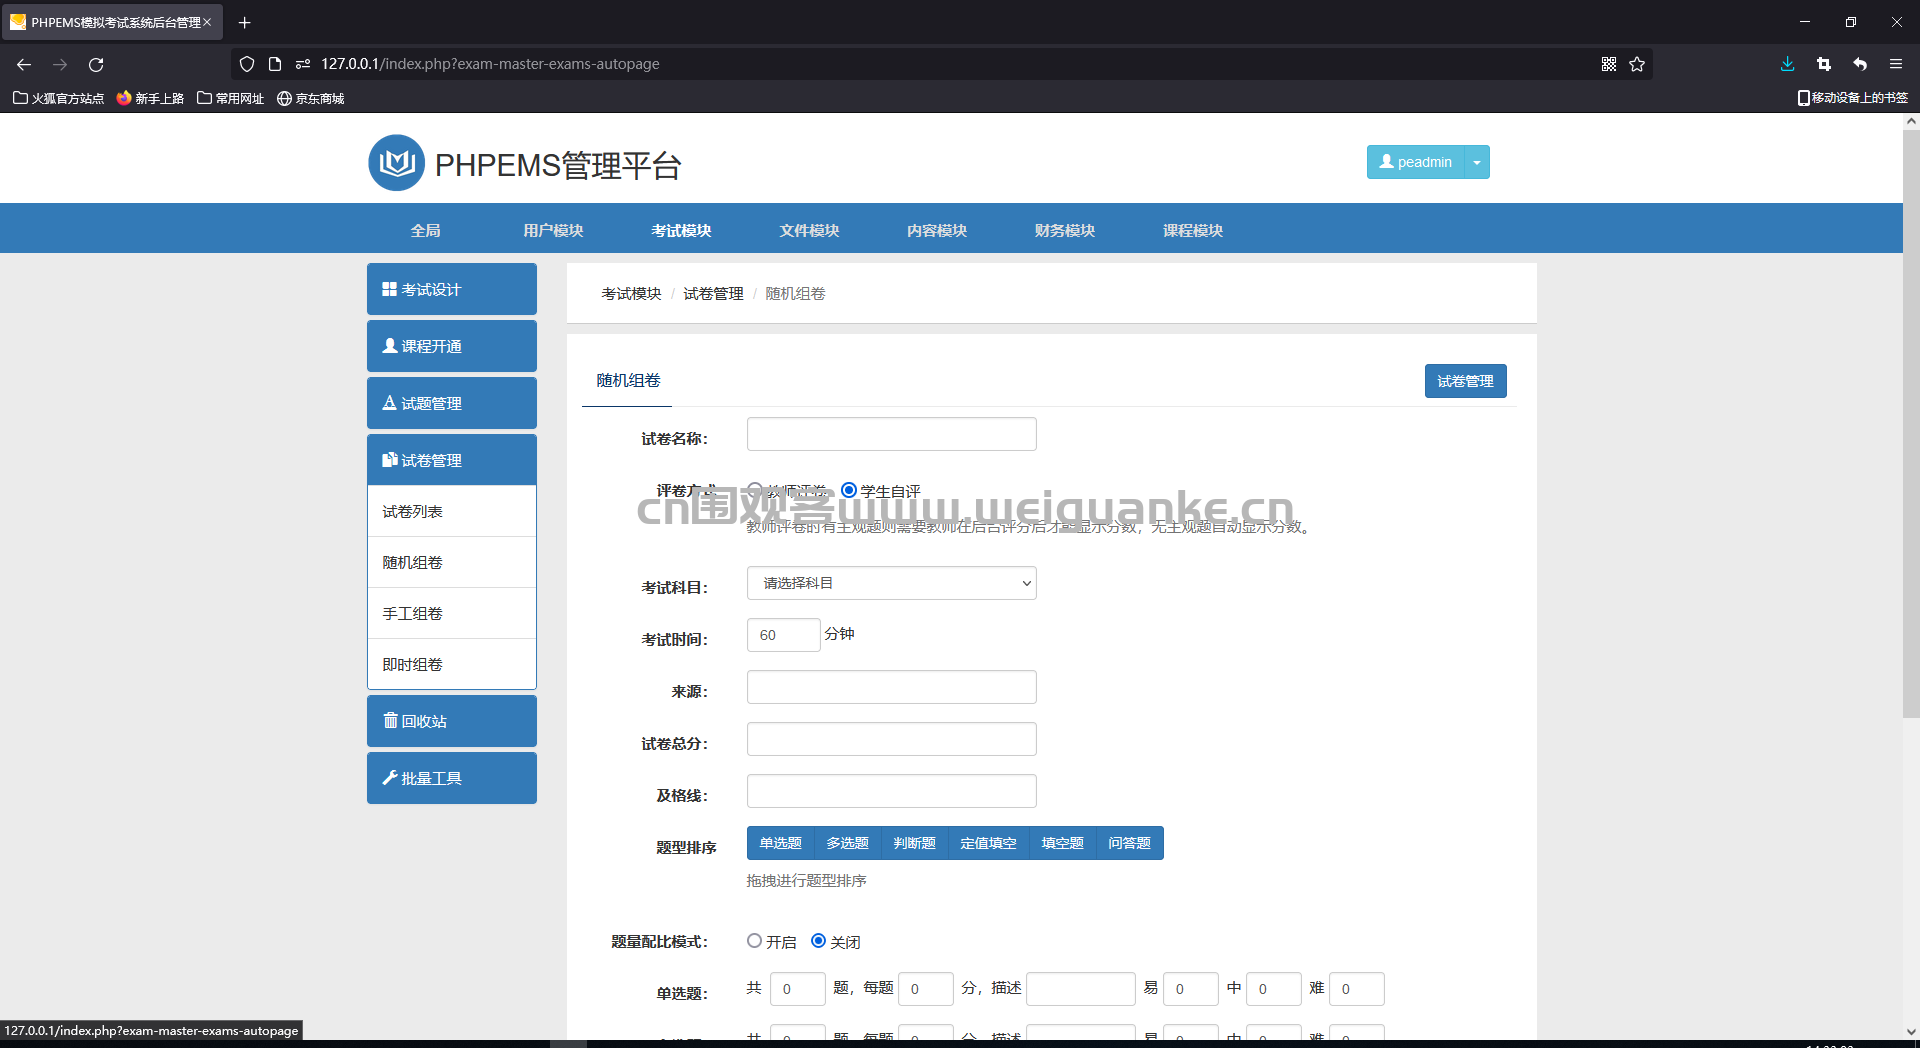Open 内容模块 navigation menu

click(937, 230)
